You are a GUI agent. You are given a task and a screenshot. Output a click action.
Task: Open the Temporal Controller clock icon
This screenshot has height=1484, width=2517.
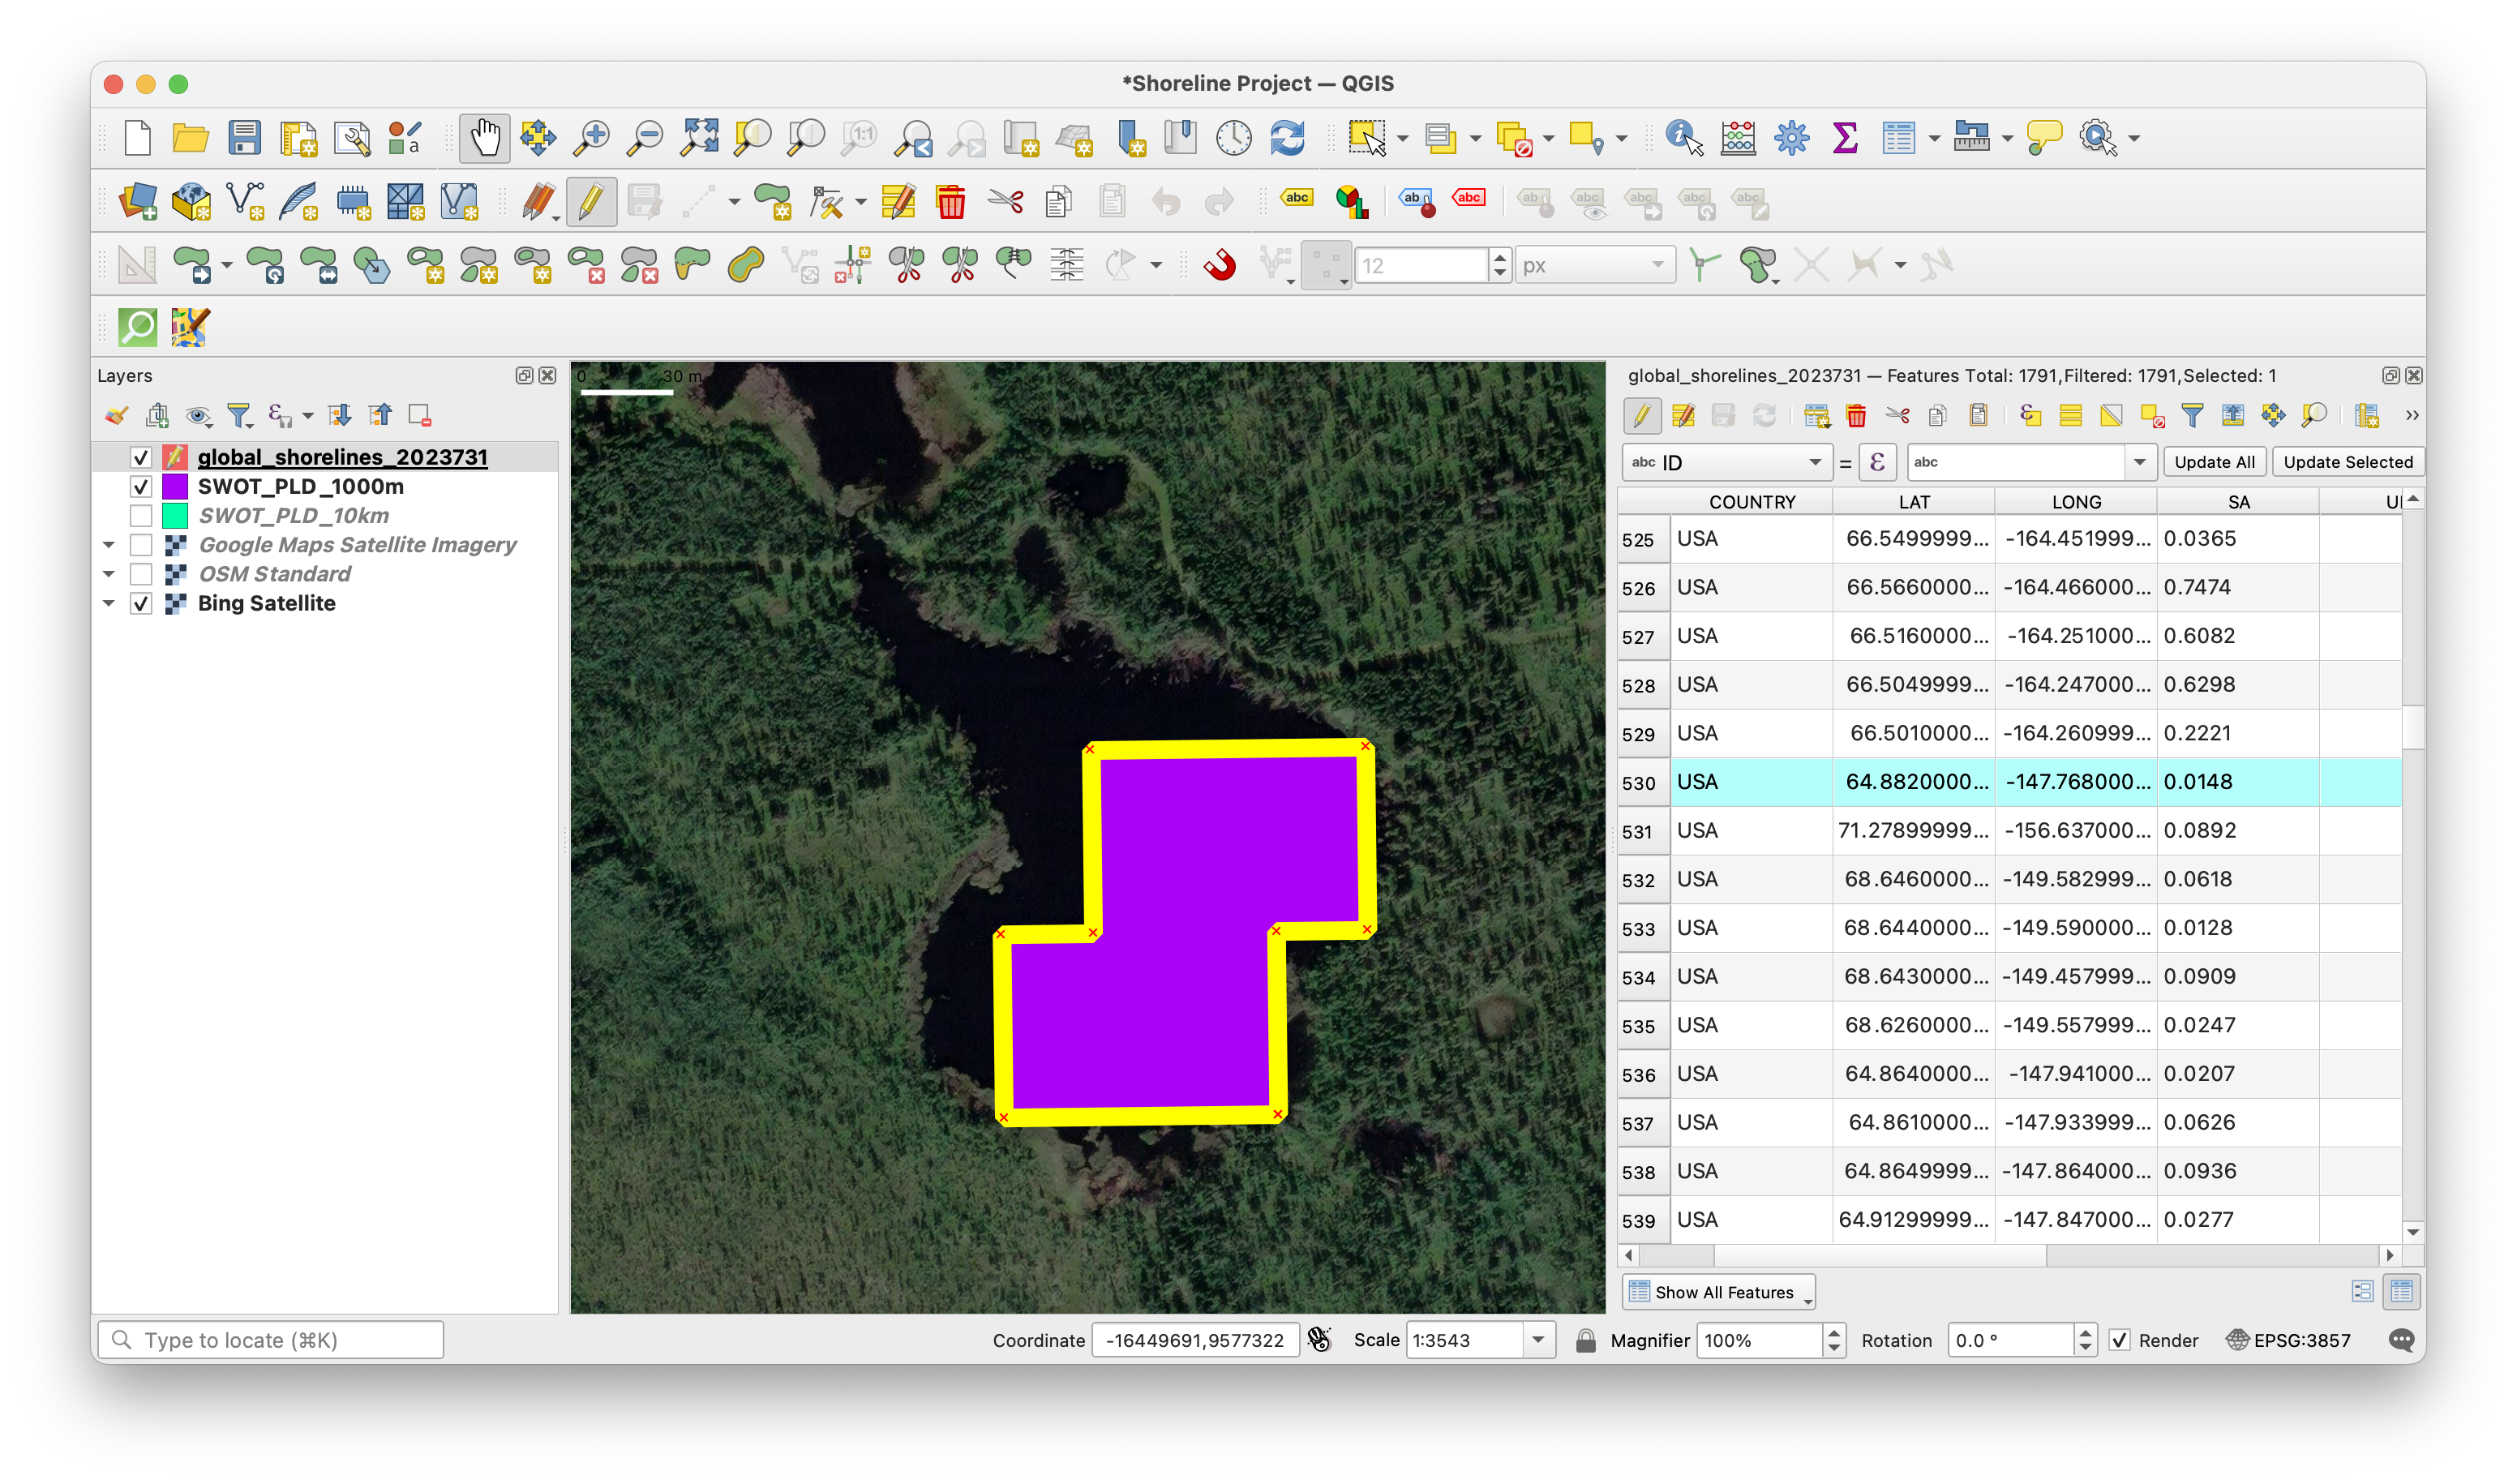coord(1233,137)
